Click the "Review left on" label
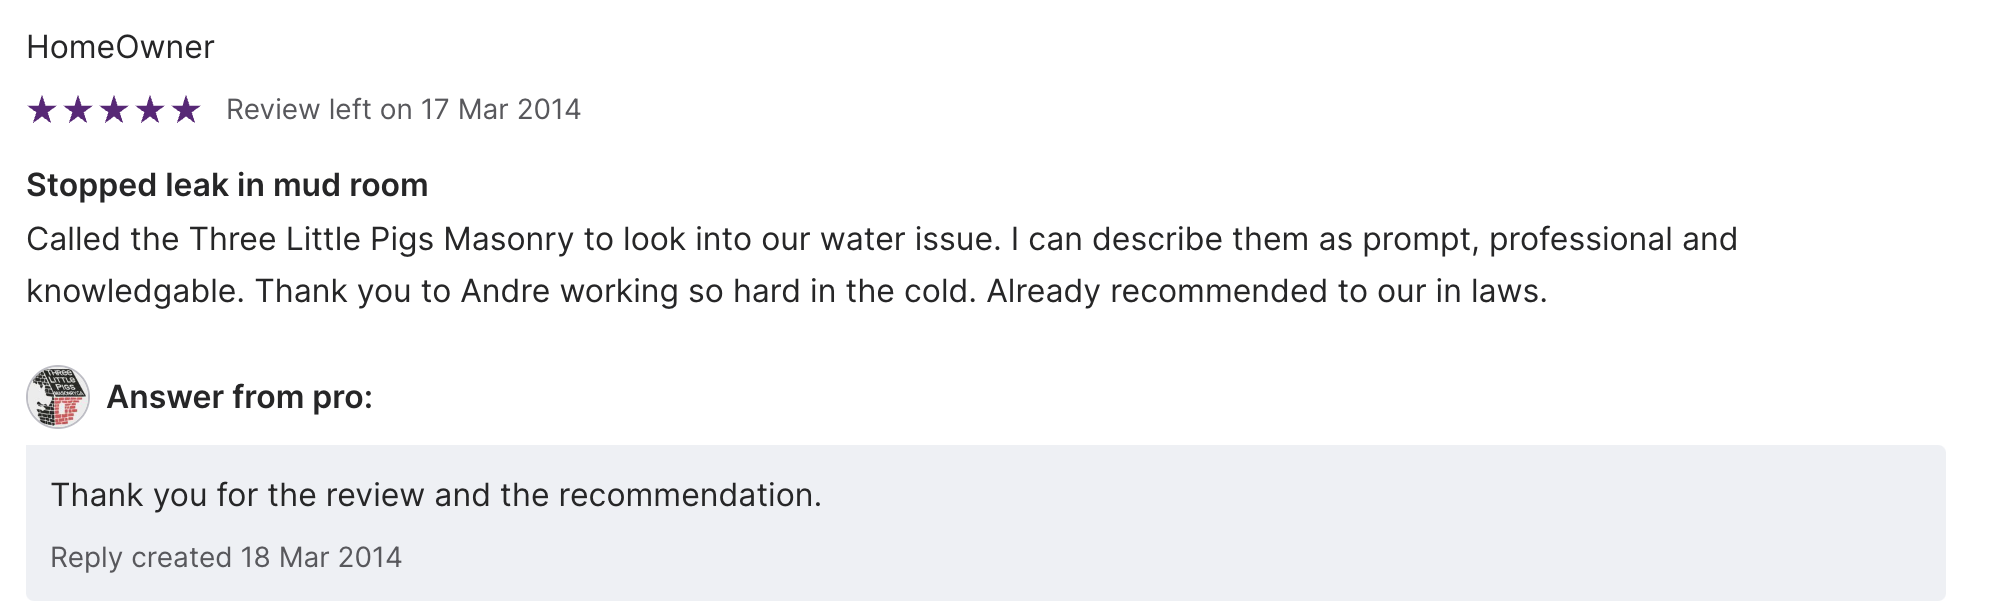The image size is (2006, 614). pos(319,109)
